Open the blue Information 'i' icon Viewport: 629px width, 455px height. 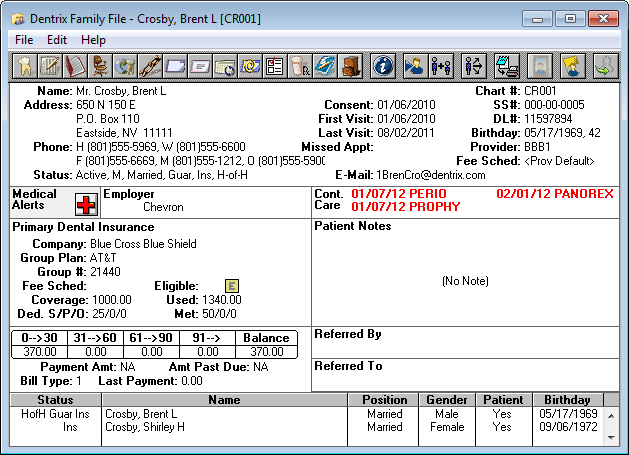[383, 66]
